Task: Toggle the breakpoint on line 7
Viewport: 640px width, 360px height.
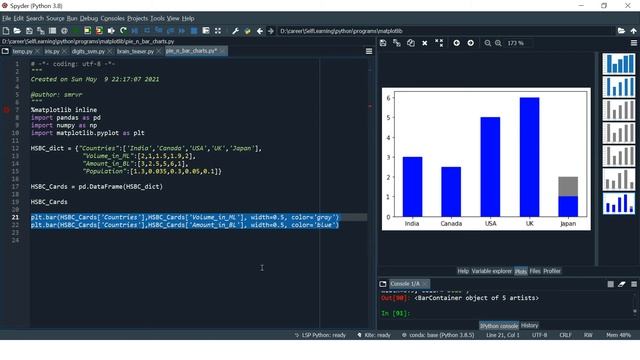Action: pyautogui.click(x=6, y=110)
